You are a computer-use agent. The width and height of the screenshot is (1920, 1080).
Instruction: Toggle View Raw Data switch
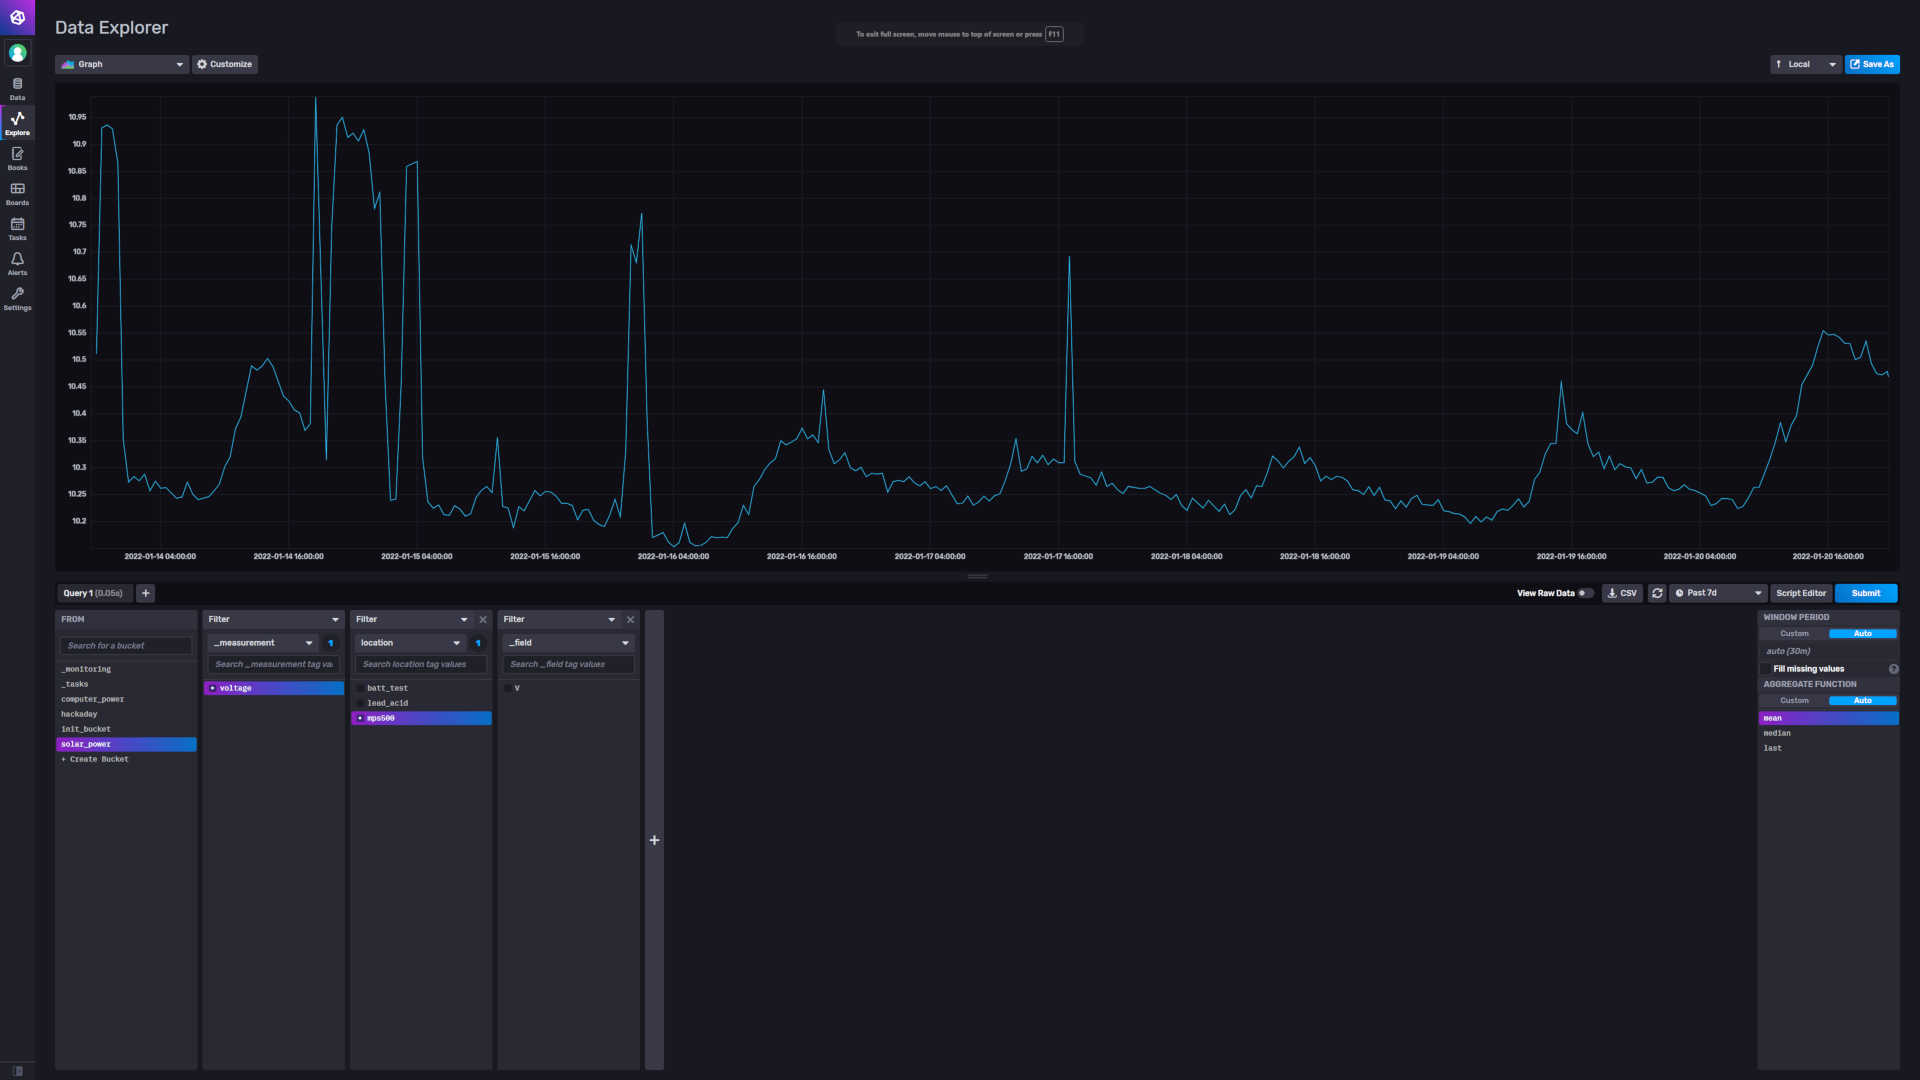(x=1584, y=593)
